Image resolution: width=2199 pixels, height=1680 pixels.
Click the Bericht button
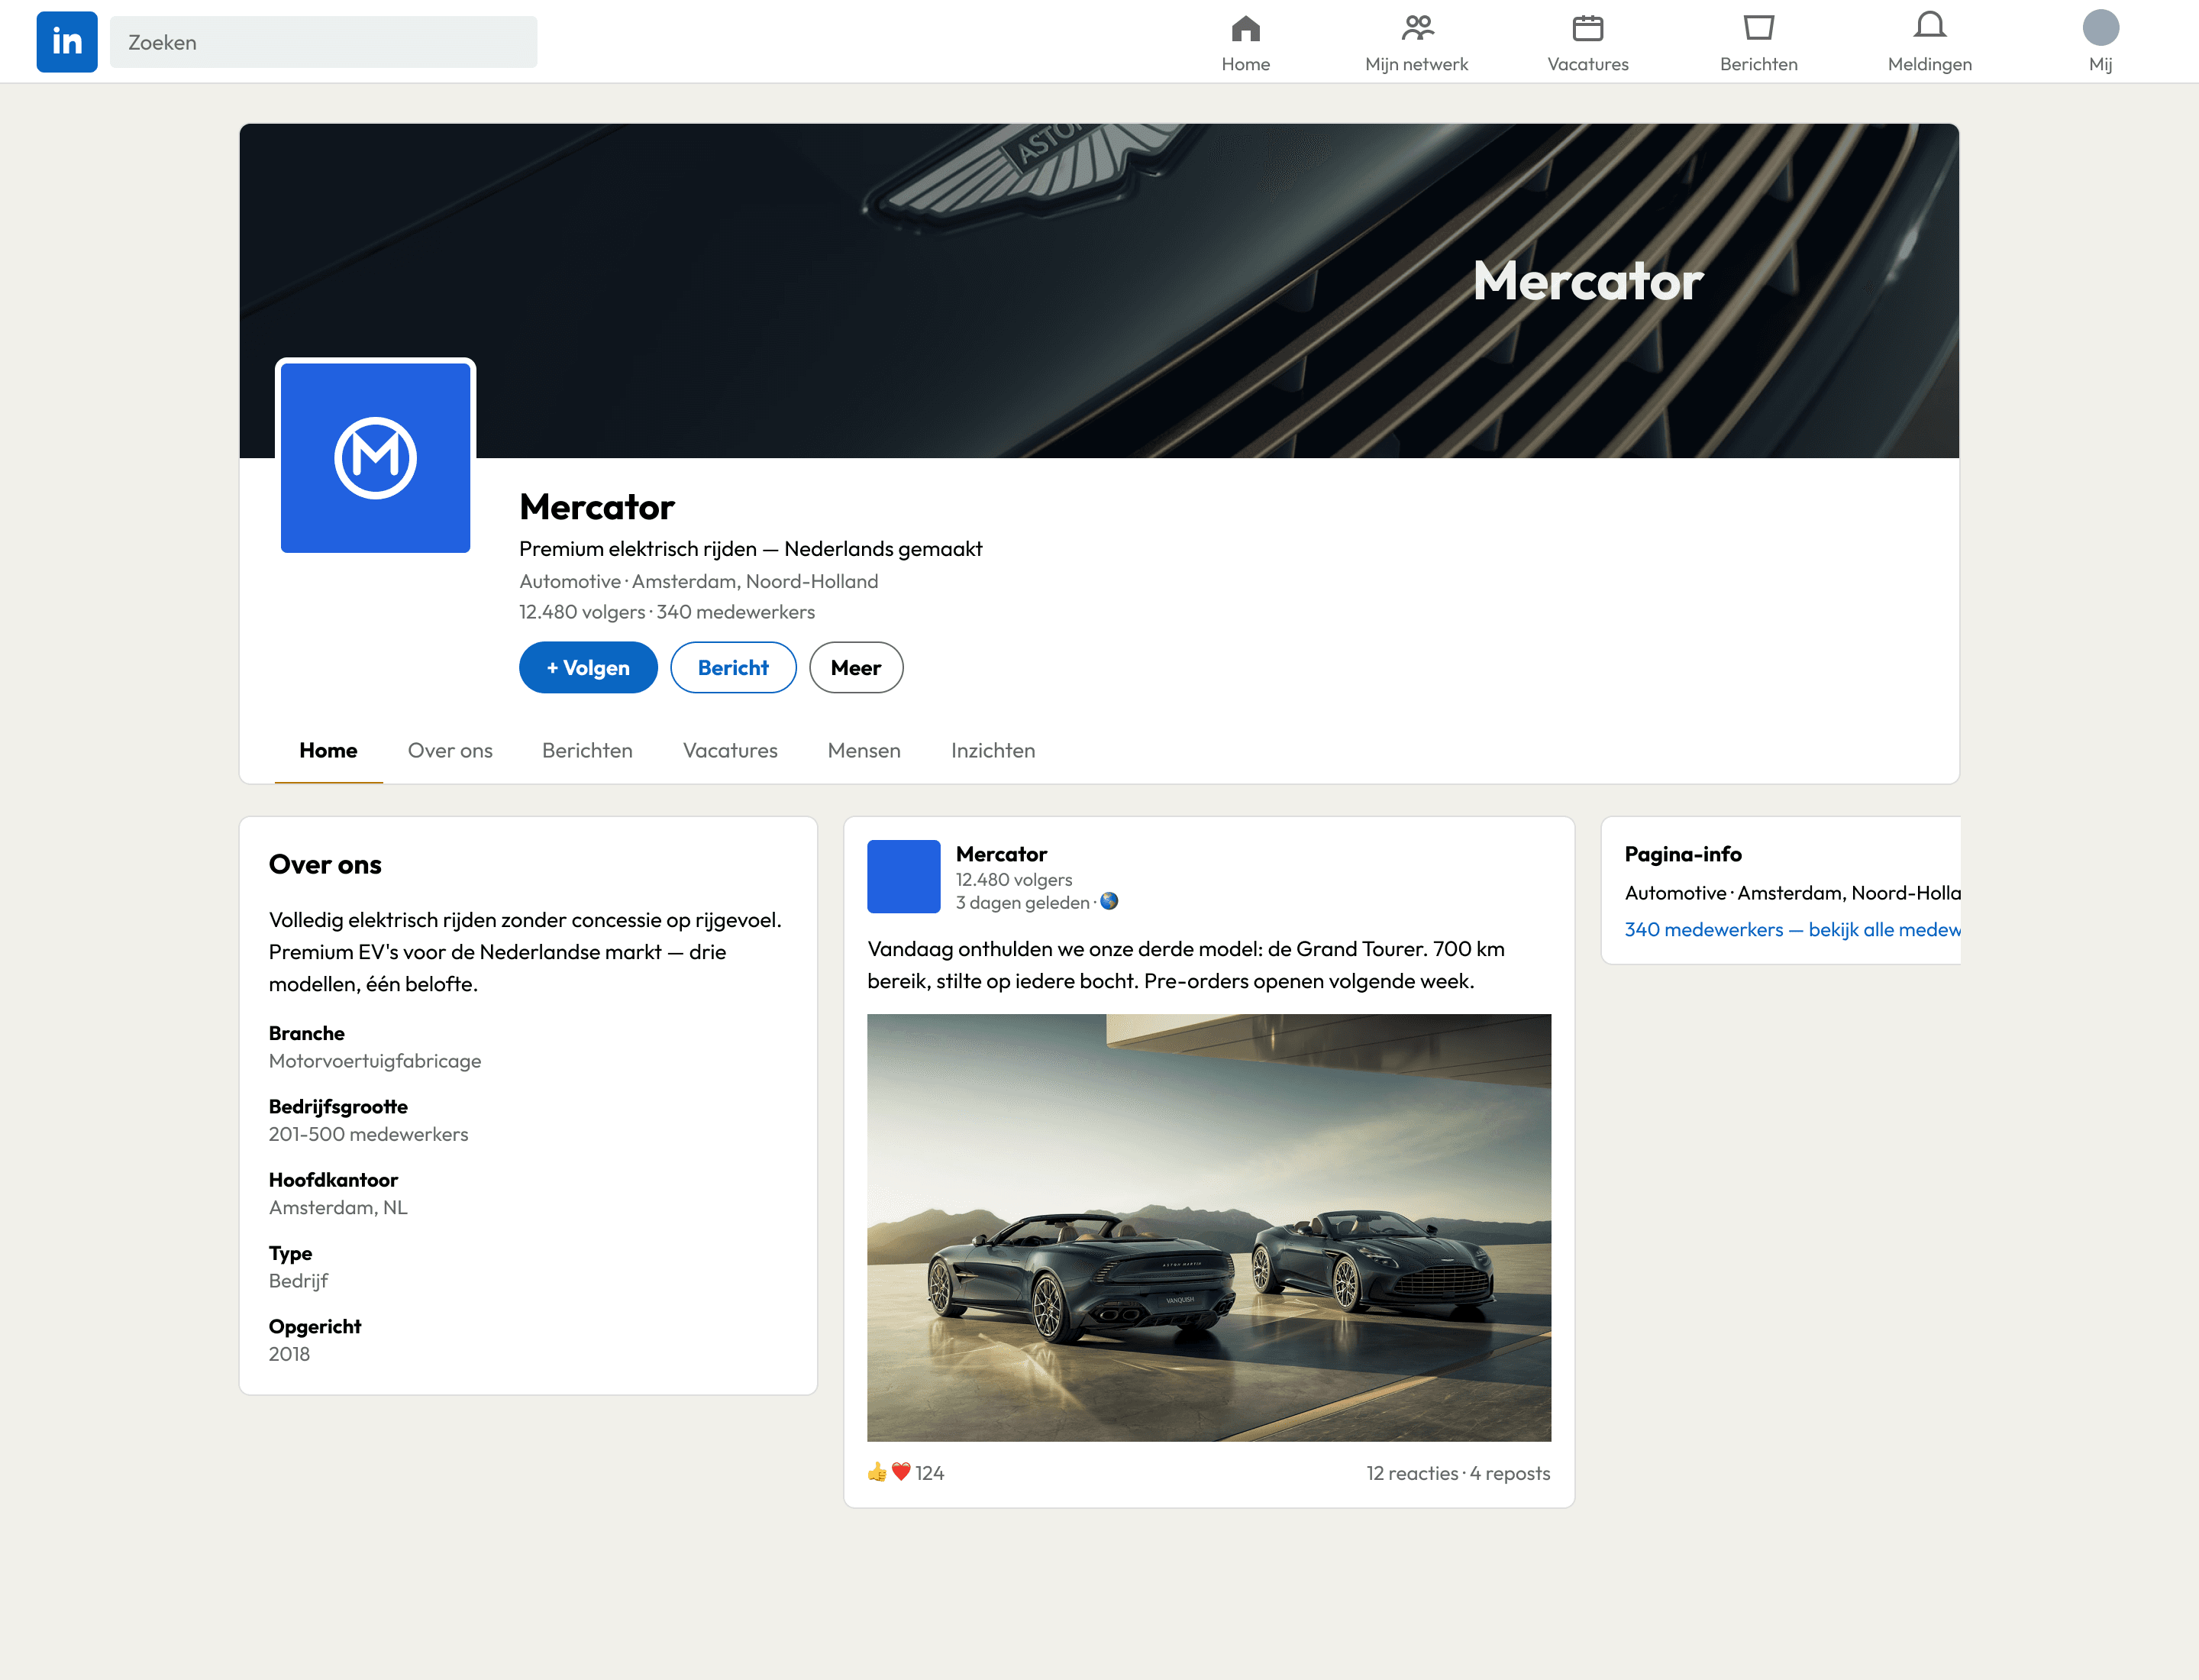coord(733,667)
